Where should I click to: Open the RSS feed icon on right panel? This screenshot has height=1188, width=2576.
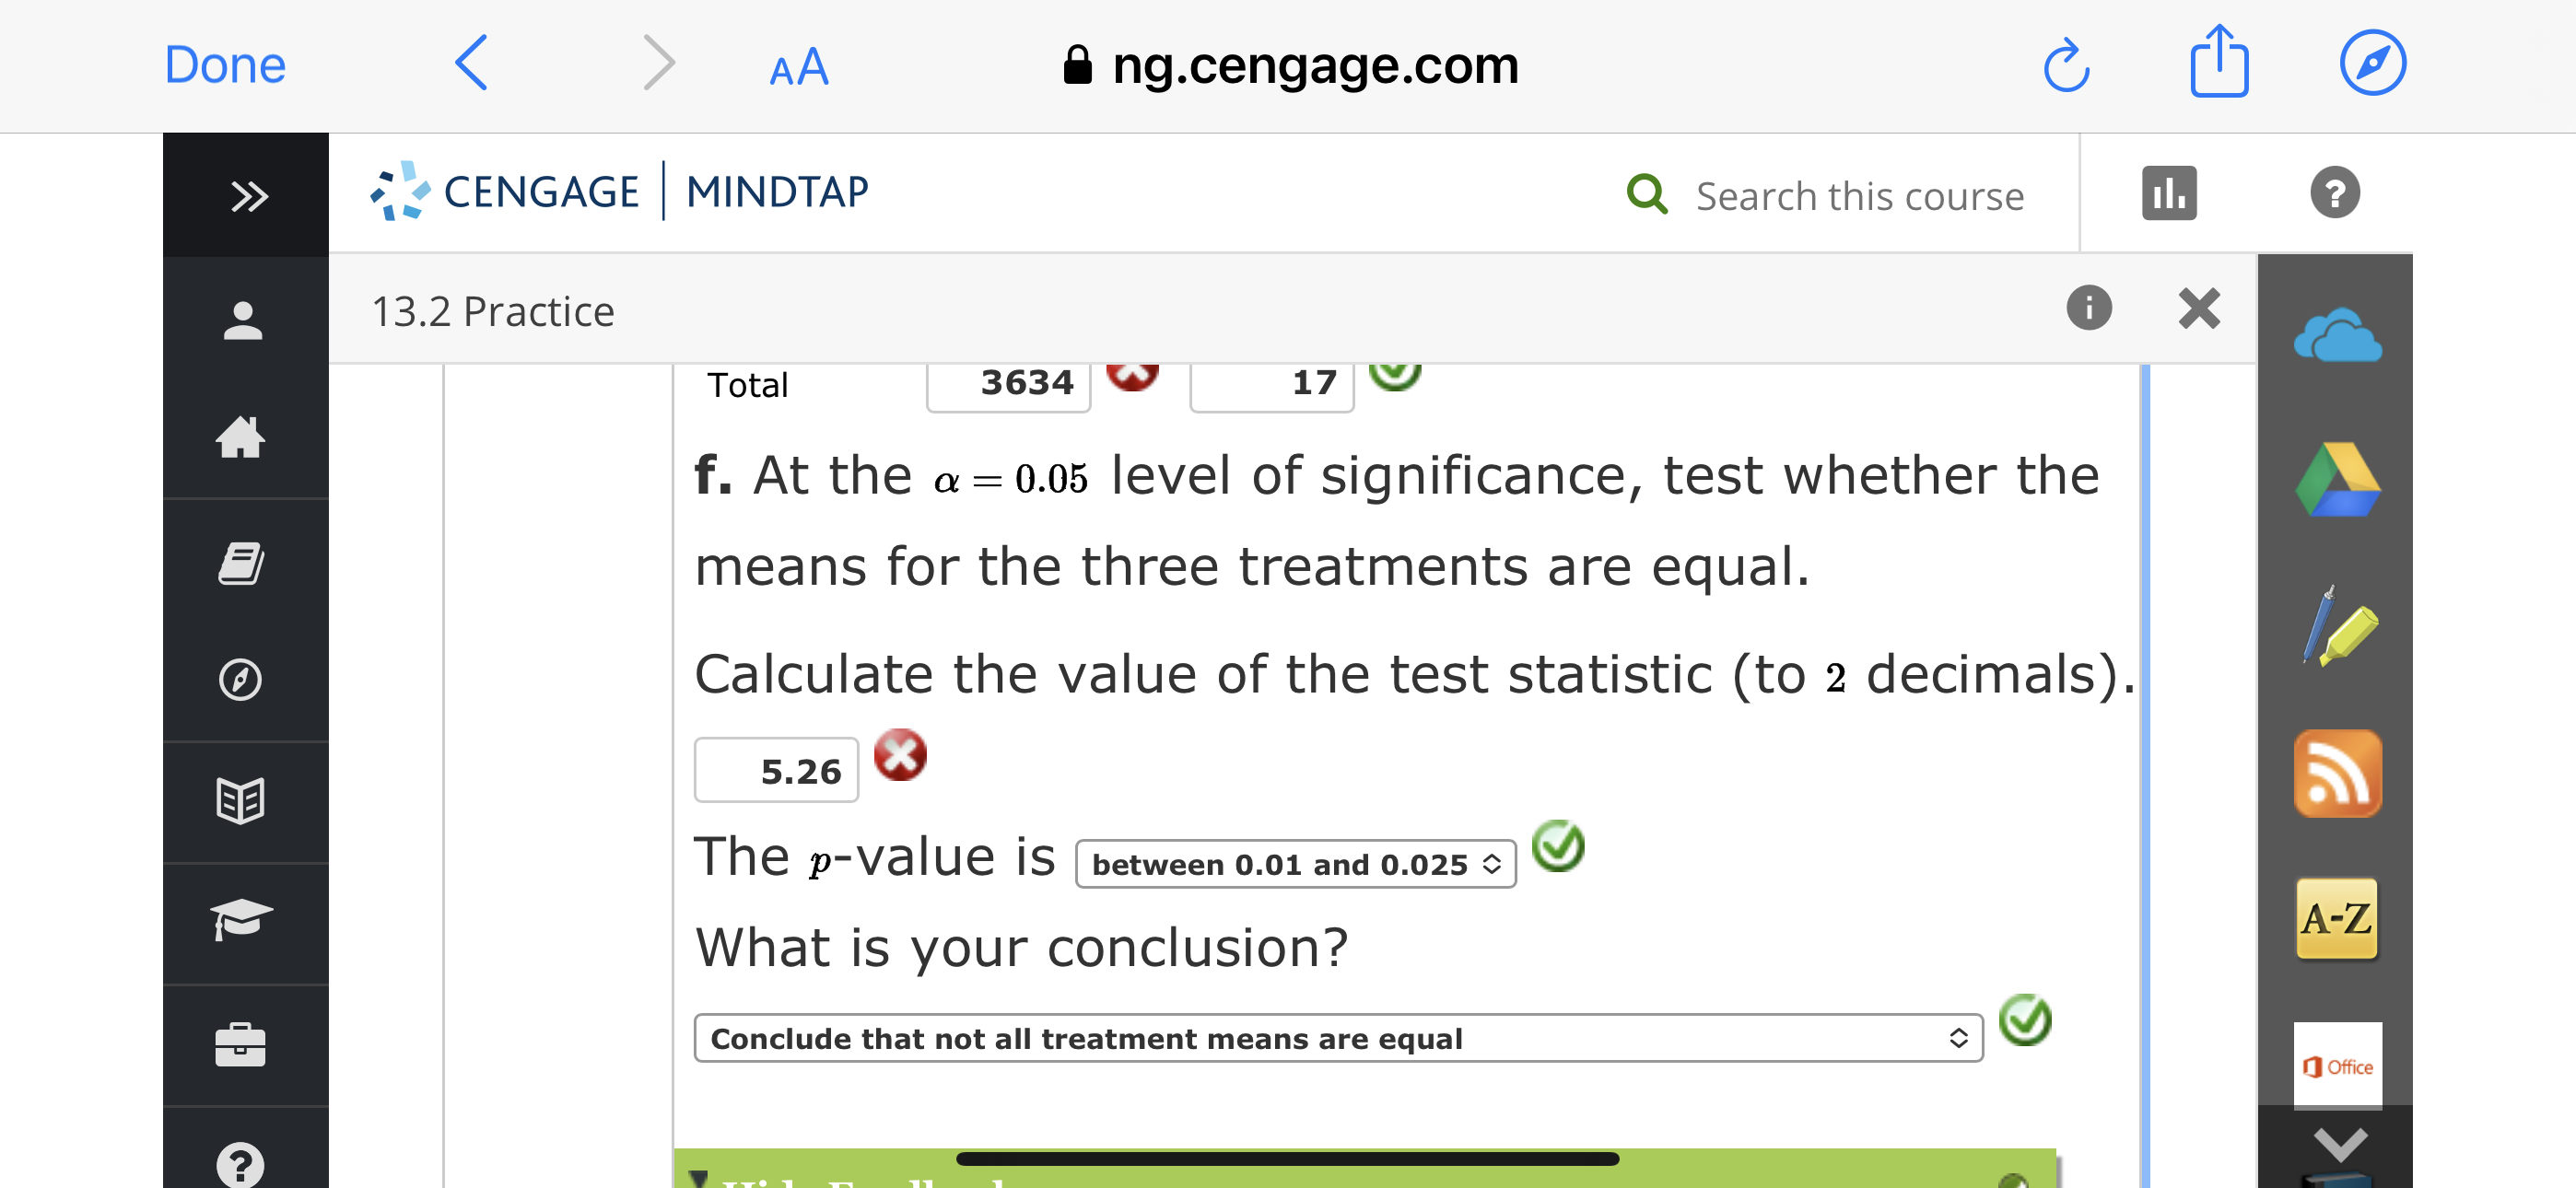[2337, 774]
